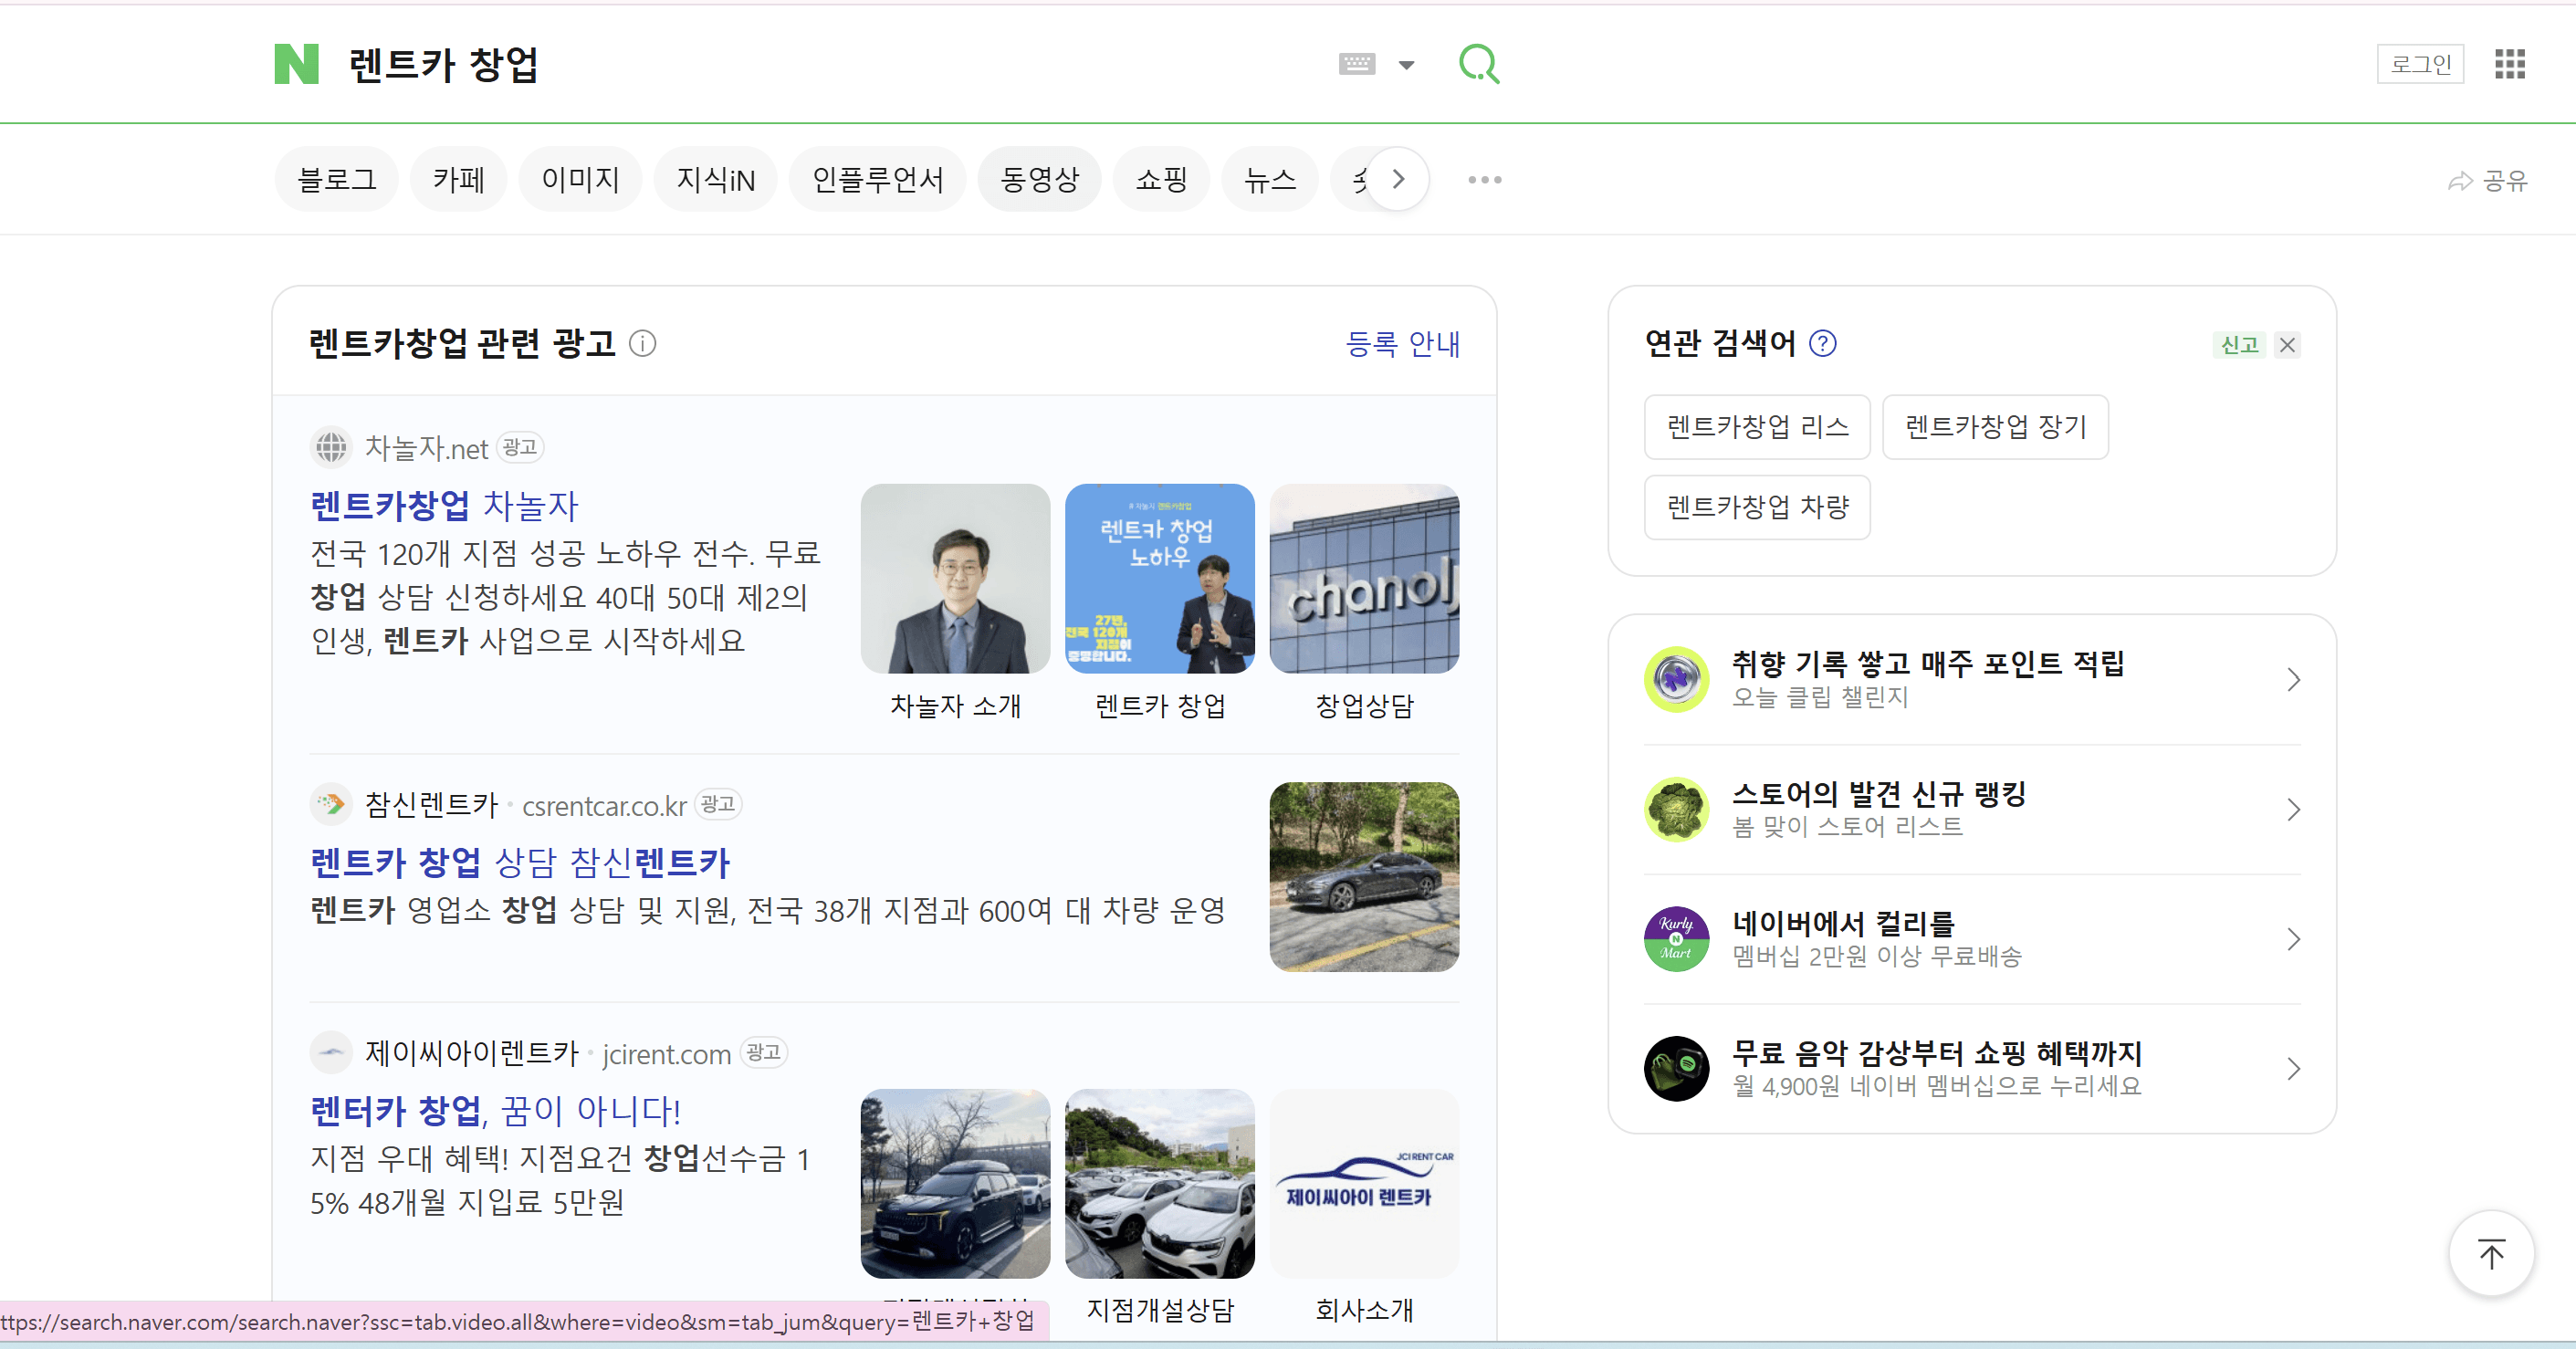This screenshot has width=2576, height=1349.
Task: Click the 차놀자.net globe favicon
Action: click(330, 447)
